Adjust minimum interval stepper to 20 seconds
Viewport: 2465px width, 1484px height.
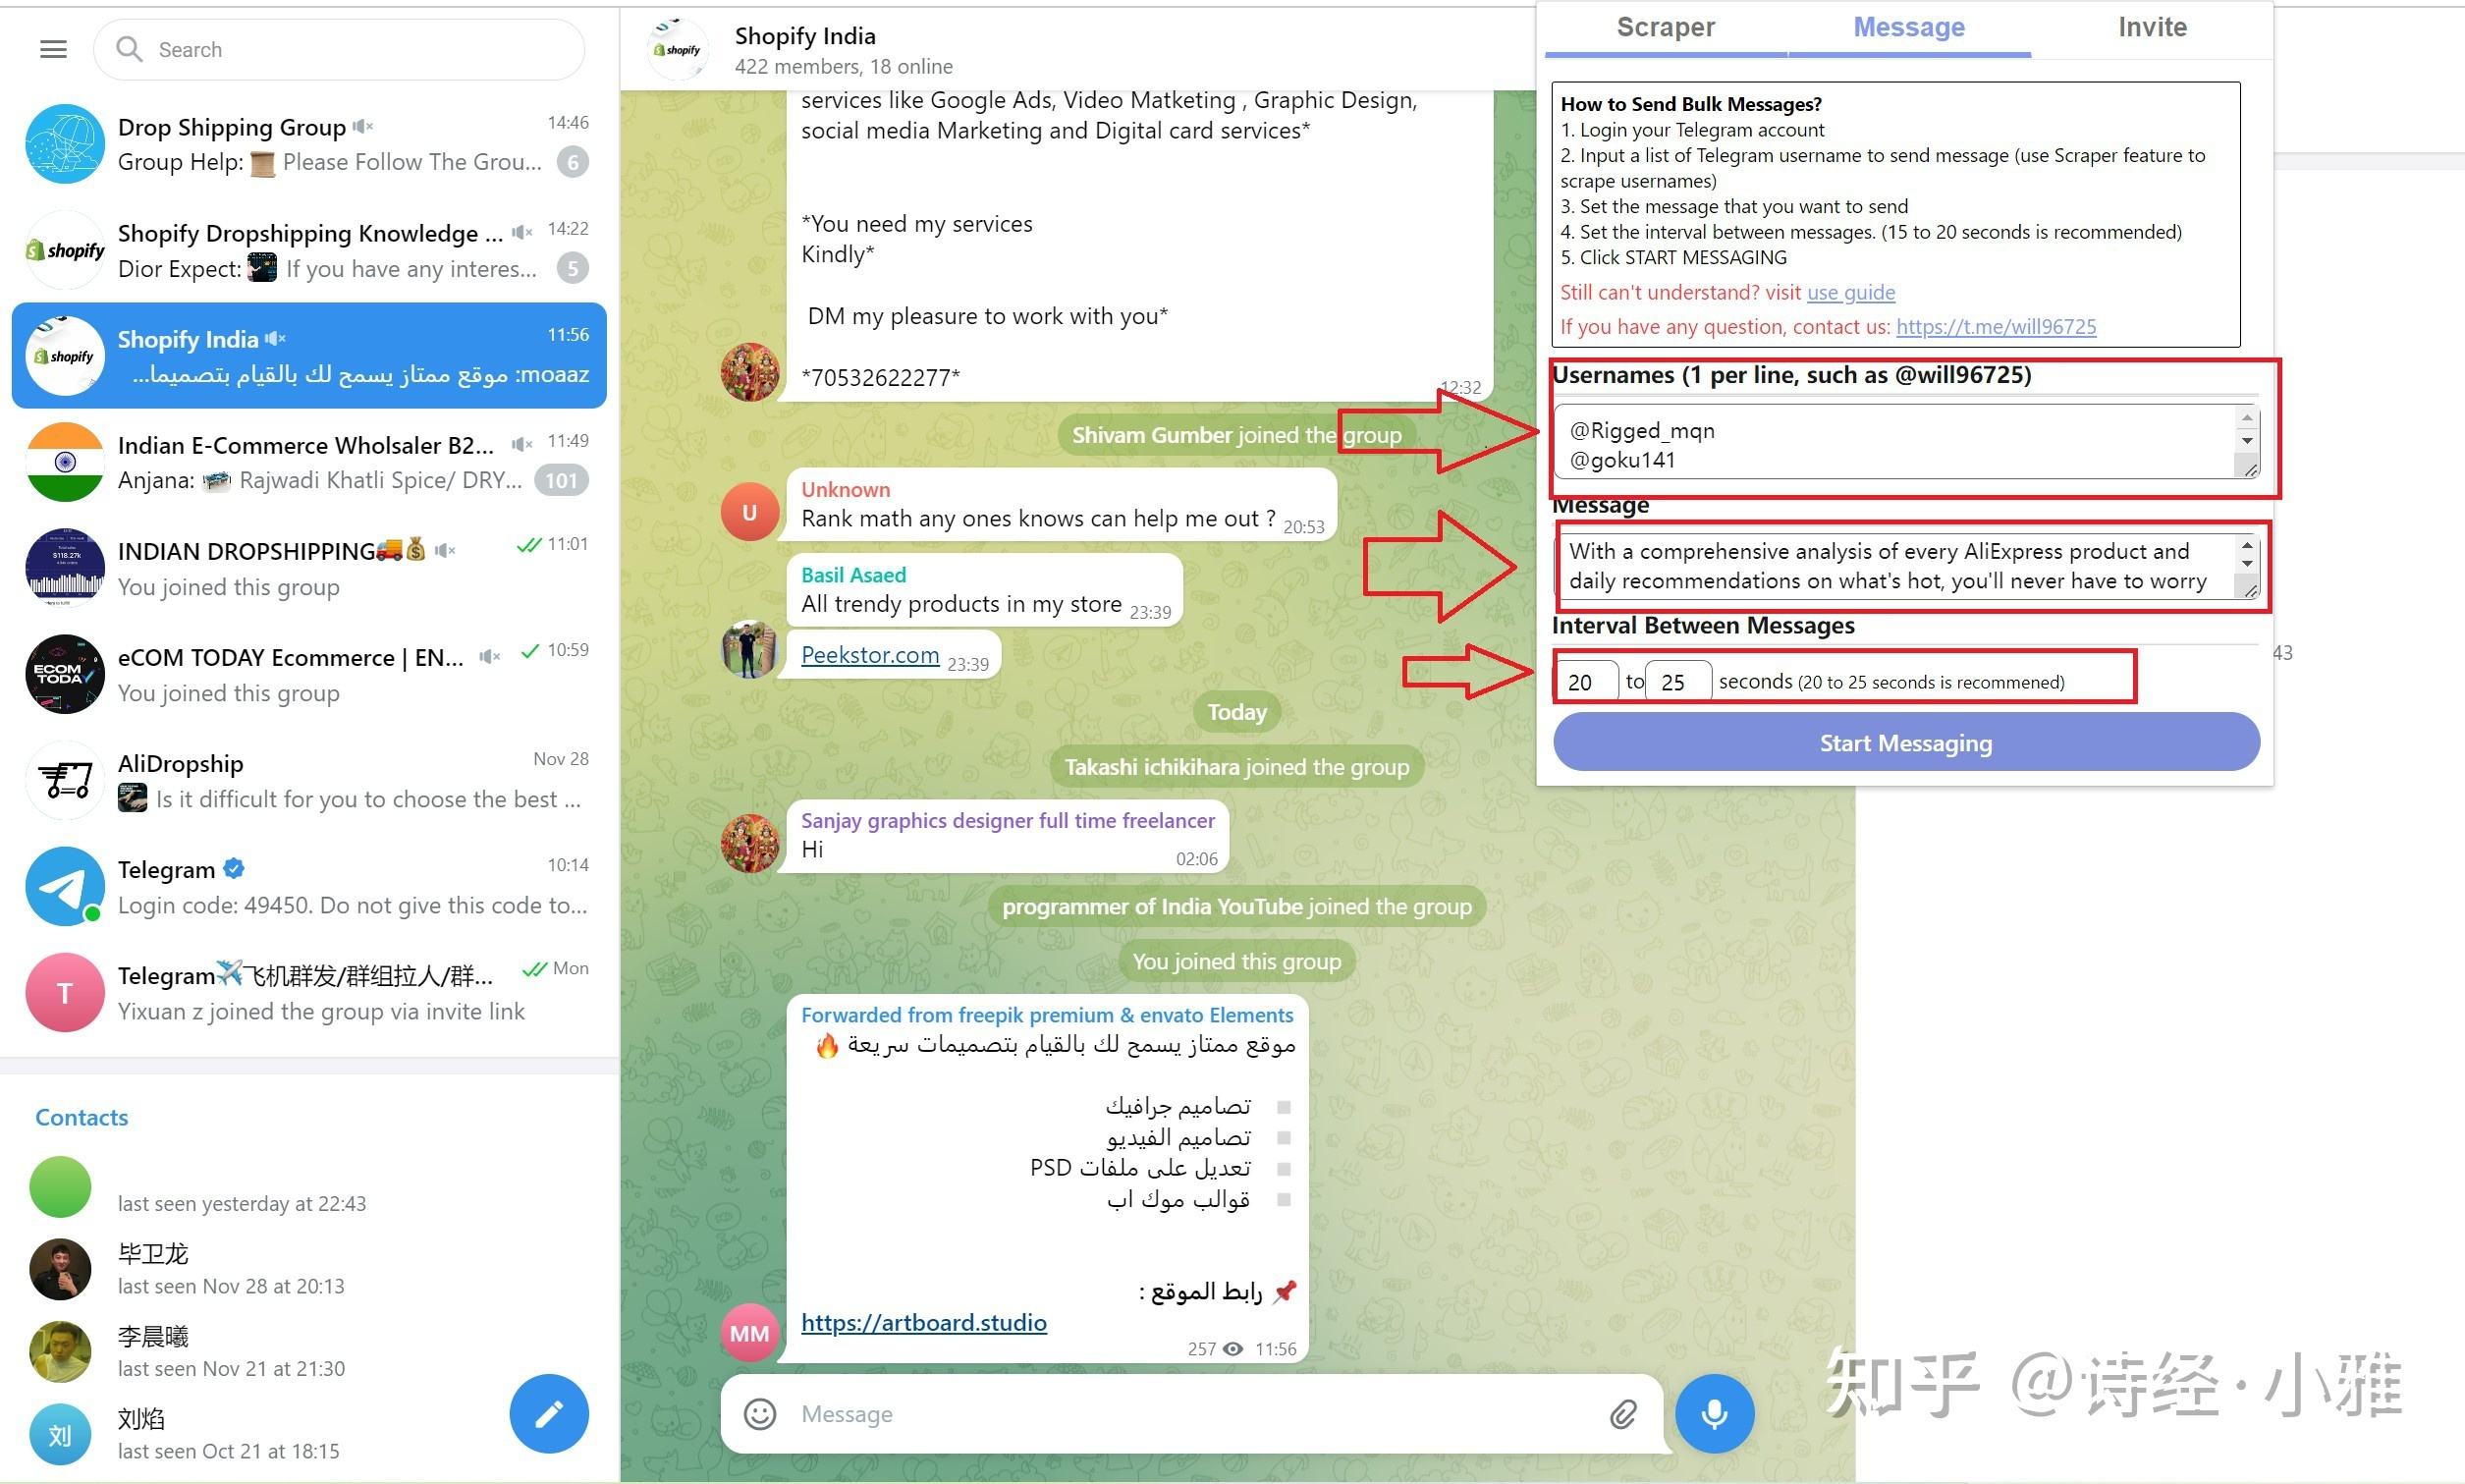point(1585,682)
